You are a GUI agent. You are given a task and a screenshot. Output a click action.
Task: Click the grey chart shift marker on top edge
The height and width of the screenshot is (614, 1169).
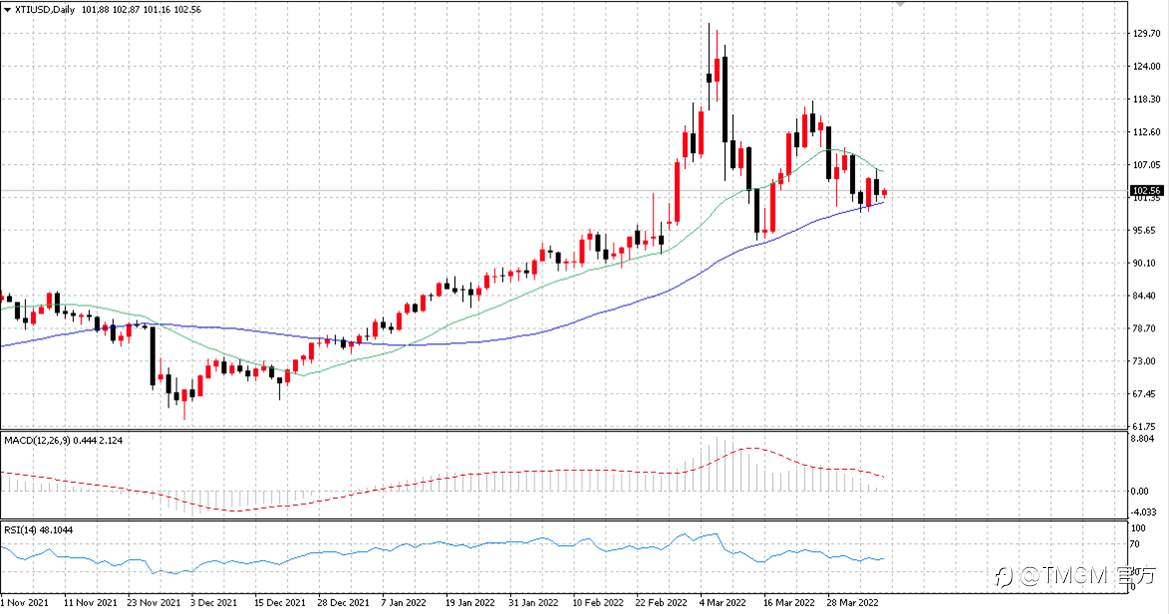[x=900, y=4]
